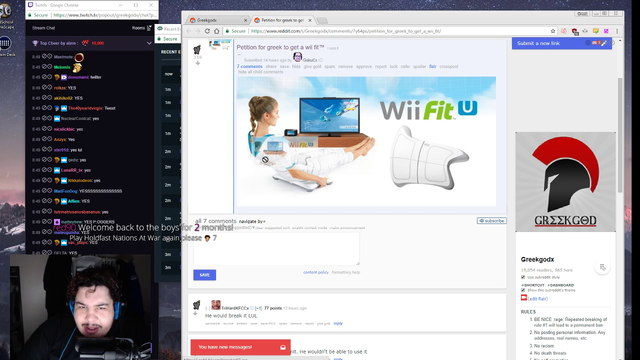
Task: Click the +DASHBOARD link in sidebar
Action: (560, 285)
